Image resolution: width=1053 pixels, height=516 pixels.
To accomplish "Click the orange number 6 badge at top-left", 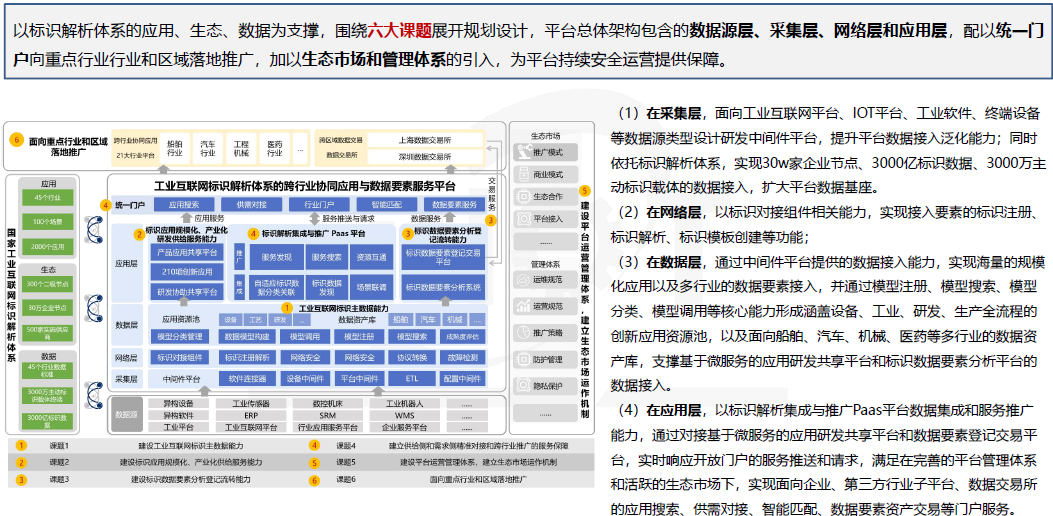I will pyautogui.click(x=15, y=140).
